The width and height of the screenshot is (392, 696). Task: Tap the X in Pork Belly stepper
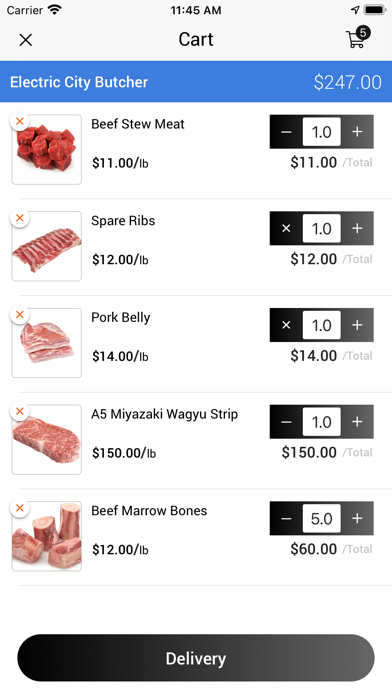click(x=286, y=325)
